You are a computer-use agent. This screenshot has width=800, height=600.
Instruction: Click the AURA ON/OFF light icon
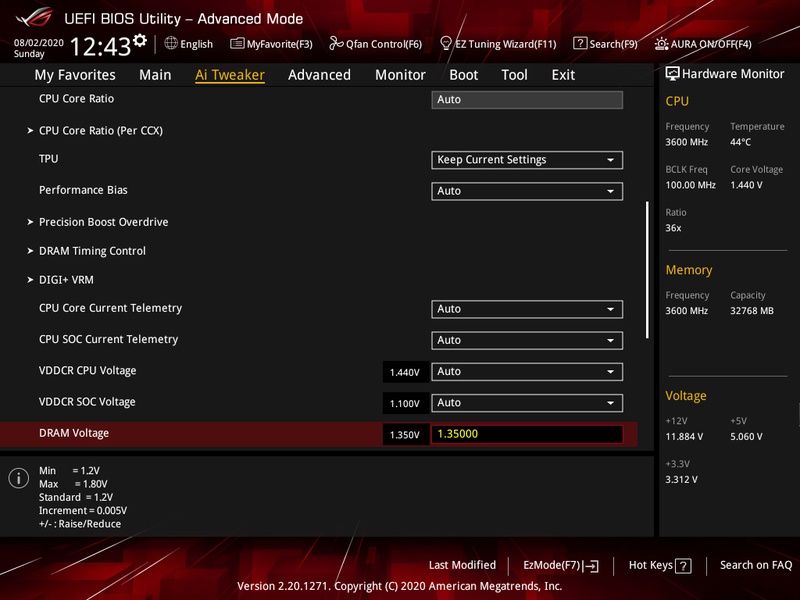click(661, 44)
